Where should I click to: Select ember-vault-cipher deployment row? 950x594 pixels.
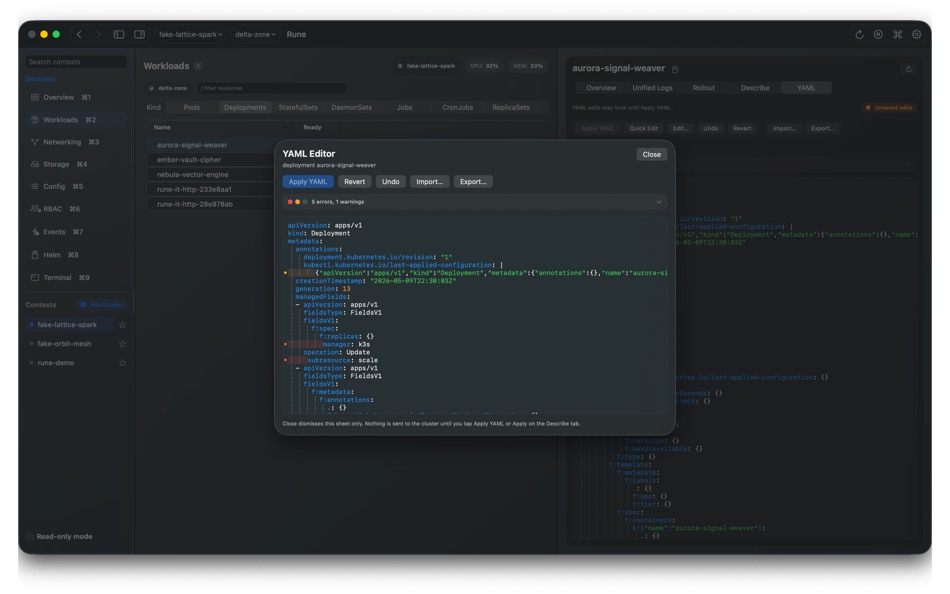[x=211, y=160]
